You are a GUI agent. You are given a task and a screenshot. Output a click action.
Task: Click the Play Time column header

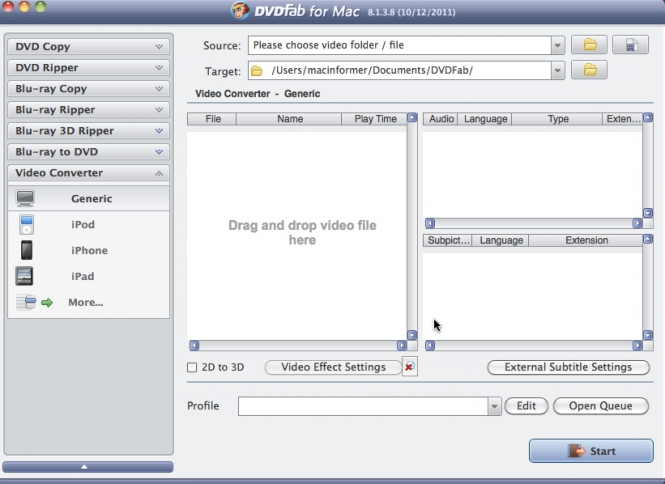(374, 119)
